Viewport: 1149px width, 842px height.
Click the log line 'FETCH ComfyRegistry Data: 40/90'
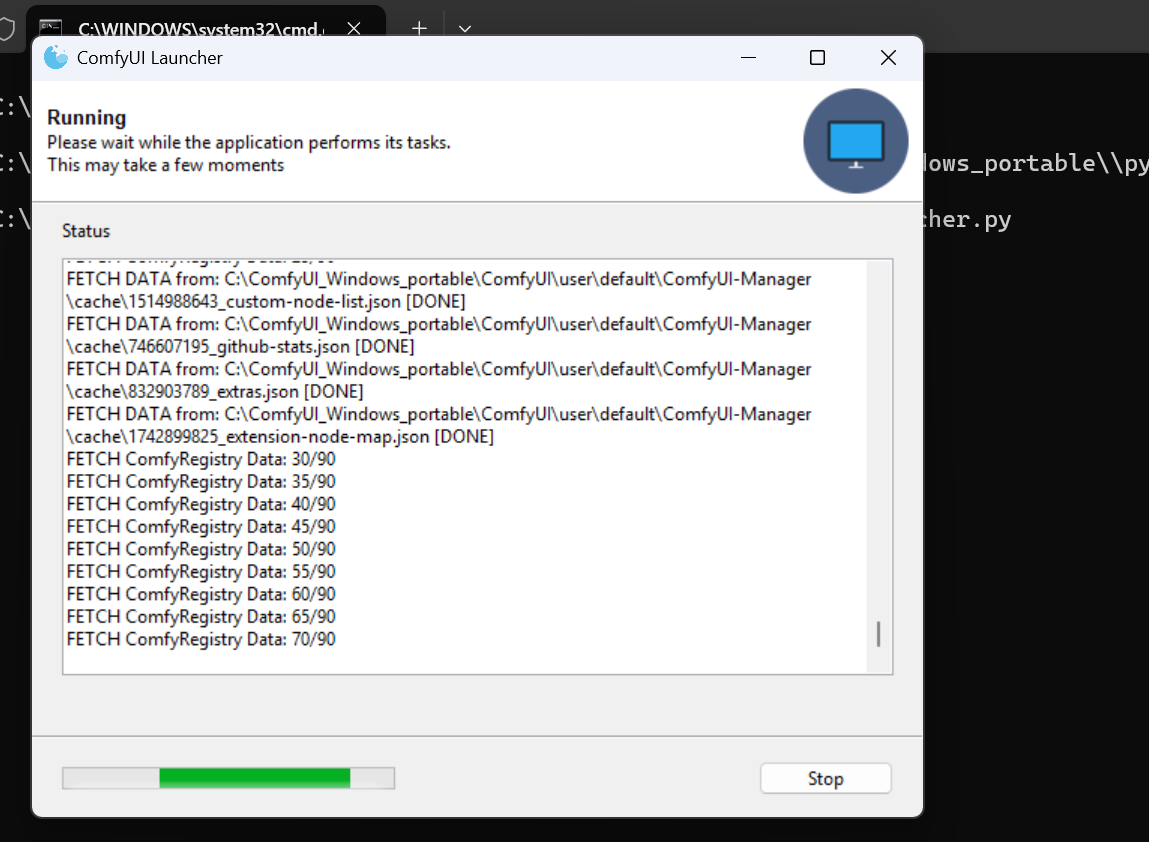(x=201, y=504)
